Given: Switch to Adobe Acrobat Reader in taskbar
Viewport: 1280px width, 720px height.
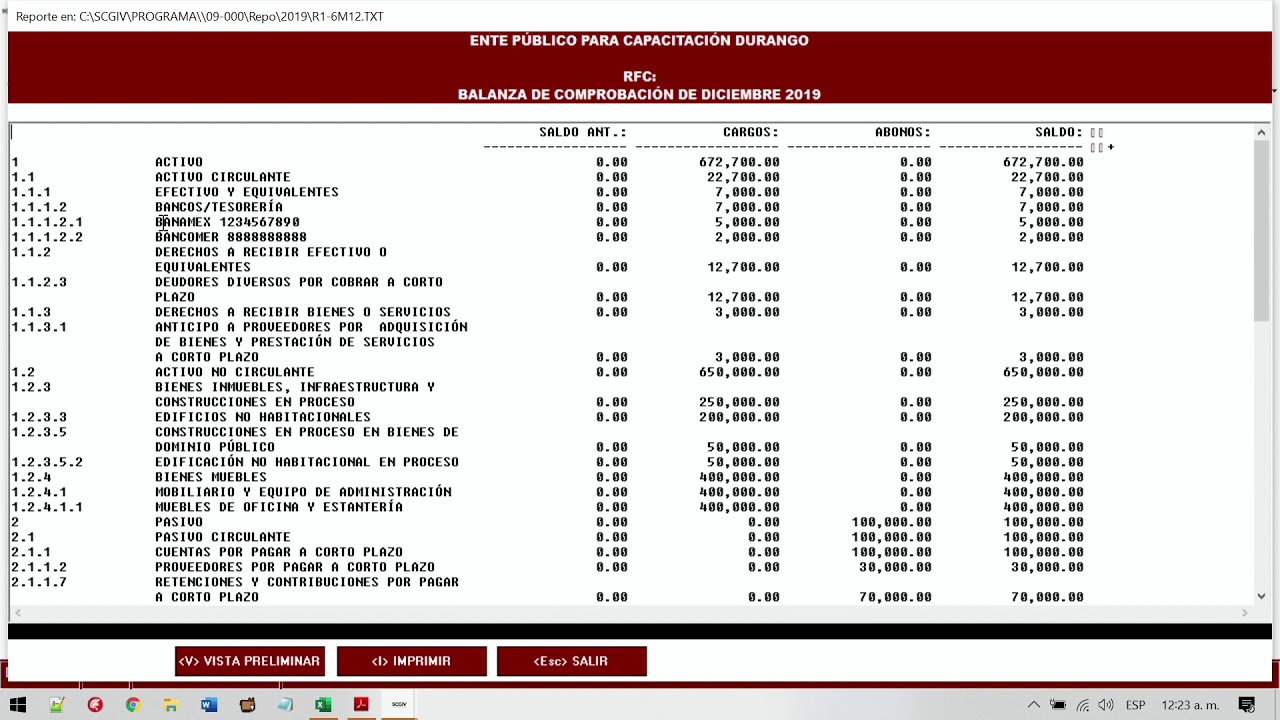Looking at the screenshot, I should tap(361, 705).
